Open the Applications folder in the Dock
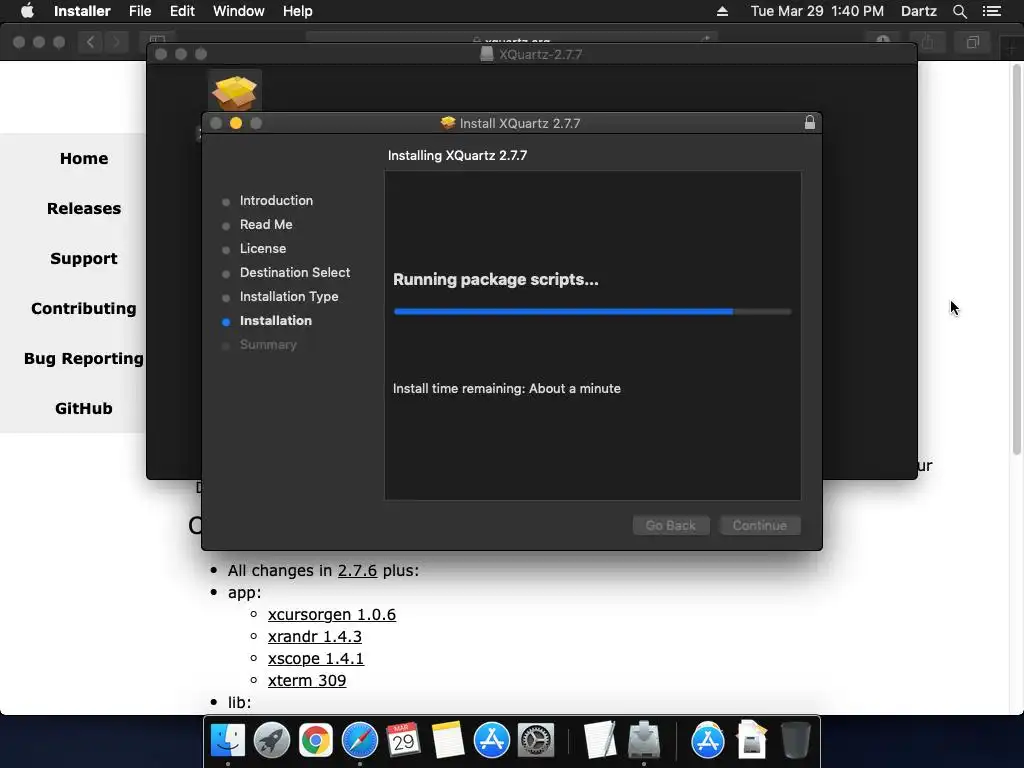 coord(707,740)
